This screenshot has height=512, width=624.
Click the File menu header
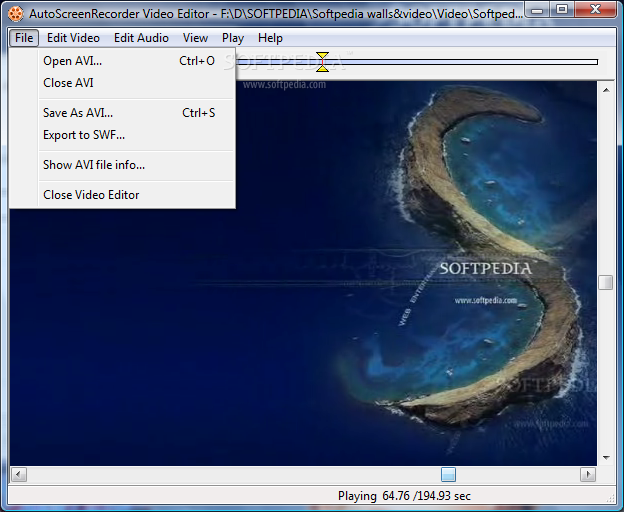(24, 38)
